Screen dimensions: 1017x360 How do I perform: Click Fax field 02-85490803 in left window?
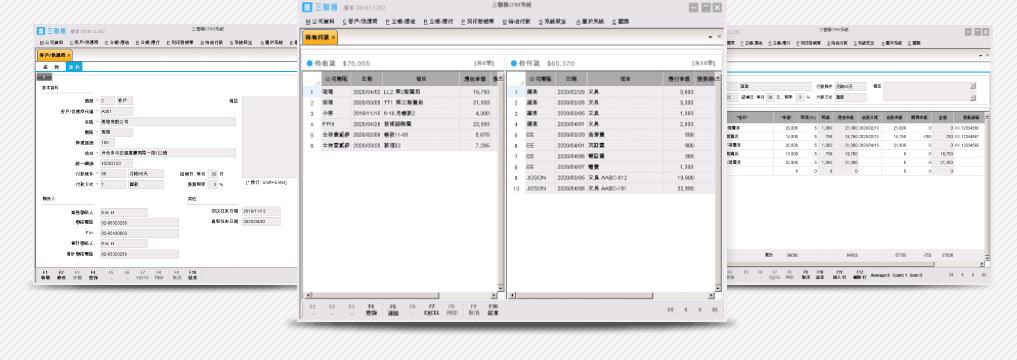[x=139, y=233]
